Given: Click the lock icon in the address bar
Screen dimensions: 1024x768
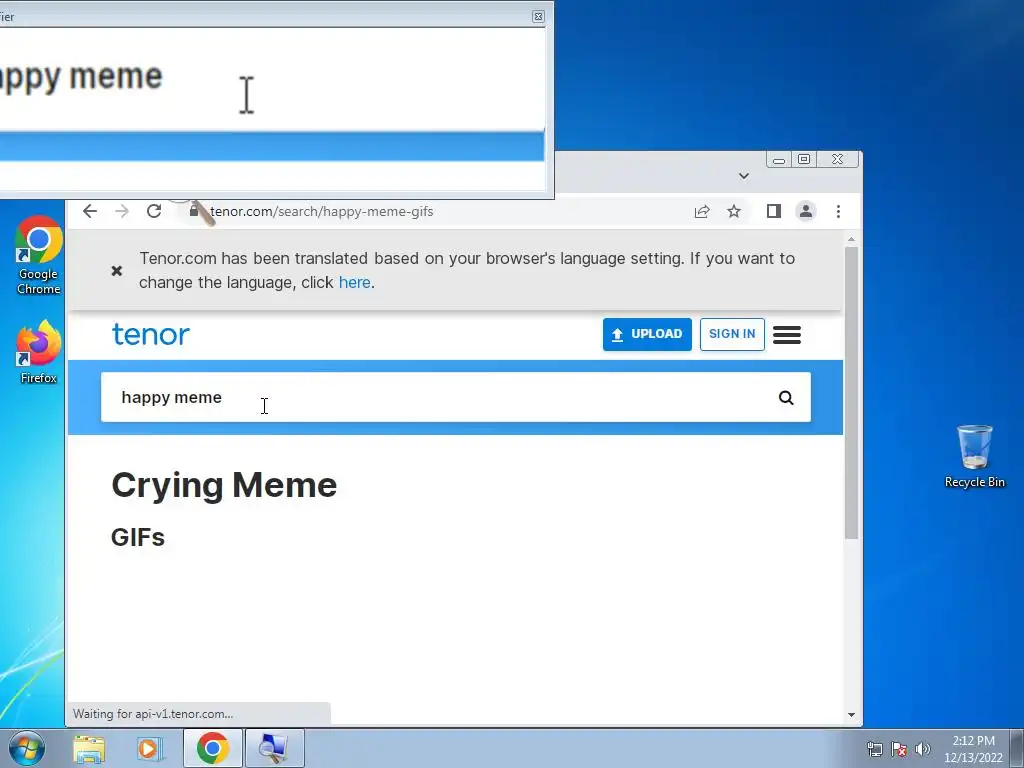Looking at the screenshot, I should [194, 210].
